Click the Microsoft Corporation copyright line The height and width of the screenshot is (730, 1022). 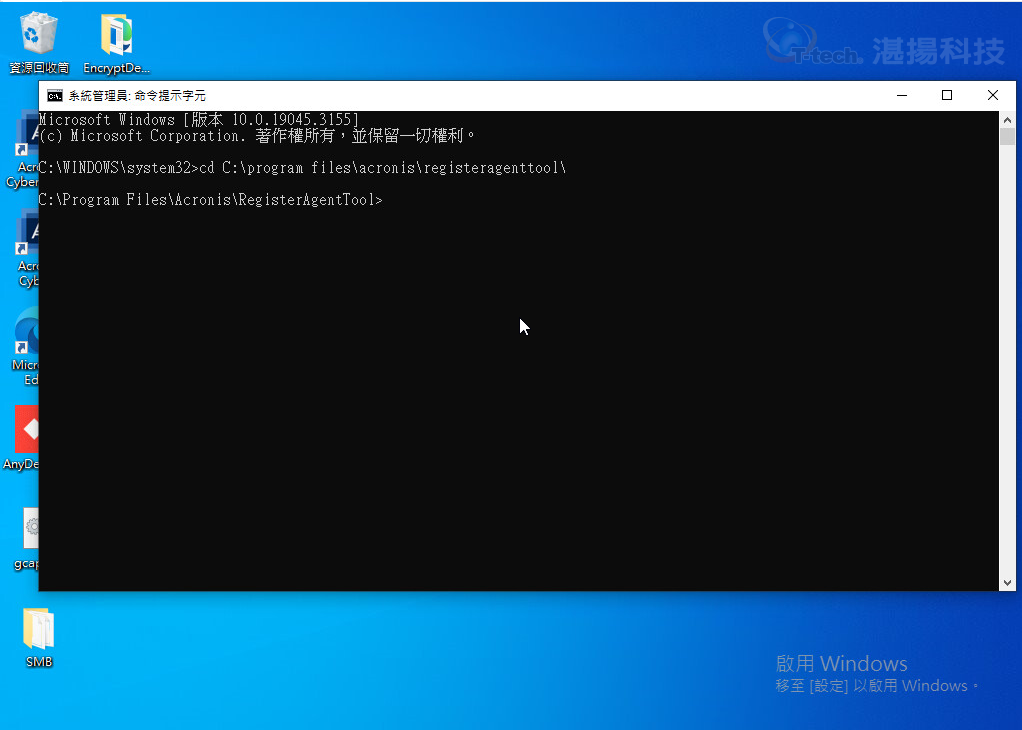tap(257, 136)
